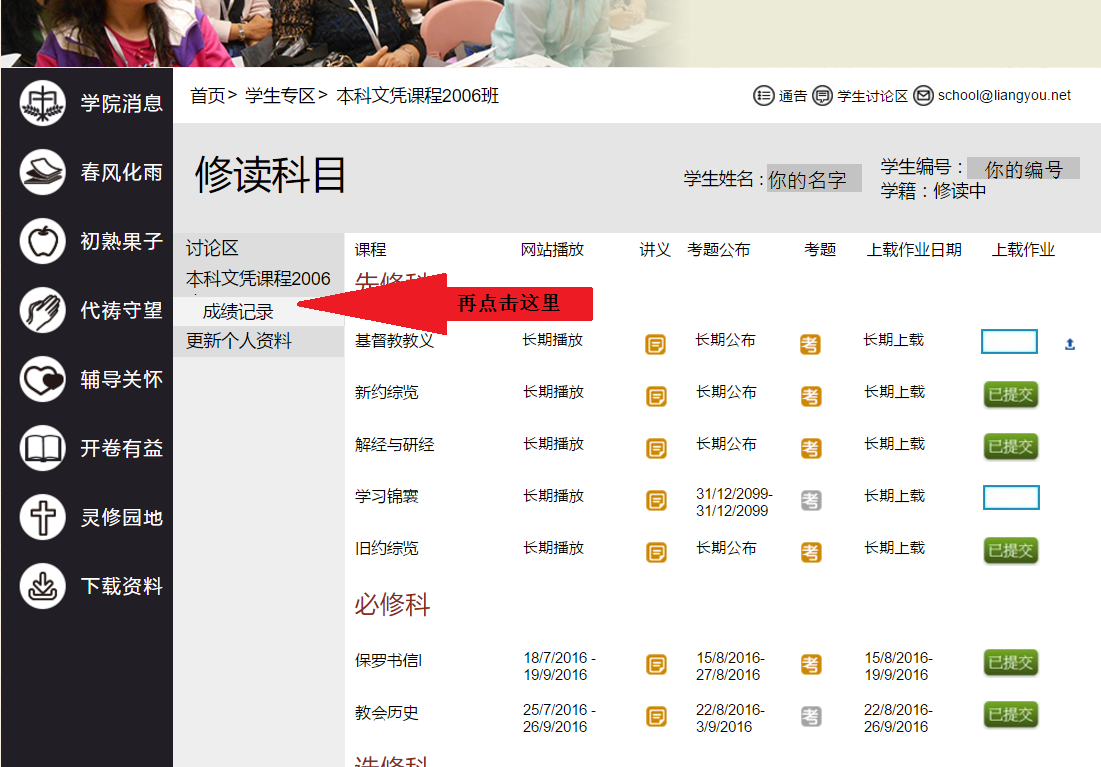Click 已提交 button for 解经与研经
The height and width of the screenshot is (767, 1101).
click(x=1010, y=446)
